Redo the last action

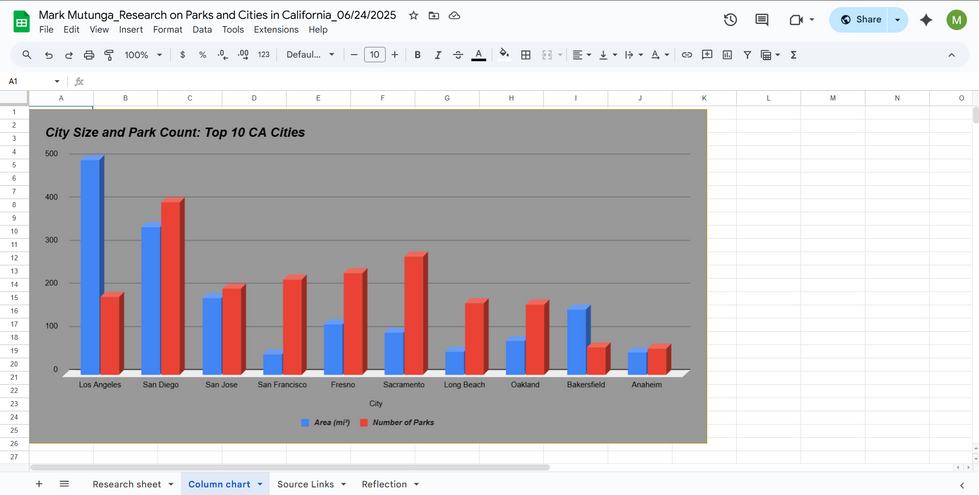click(69, 55)
